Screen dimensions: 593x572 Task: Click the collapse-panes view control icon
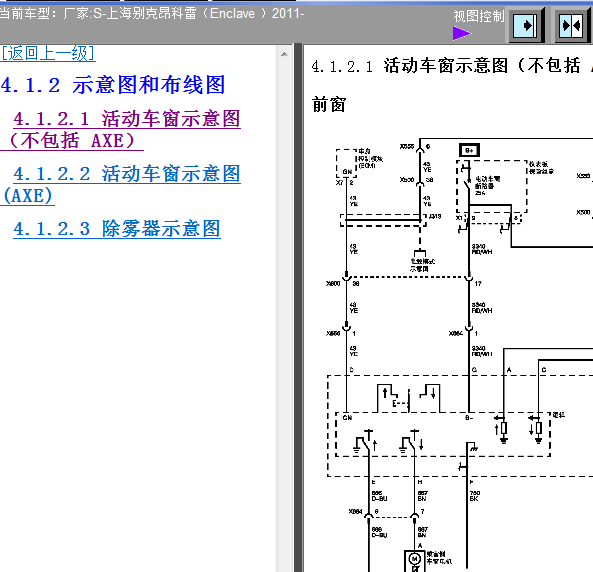pyautogui.click(x=572, y=26)
